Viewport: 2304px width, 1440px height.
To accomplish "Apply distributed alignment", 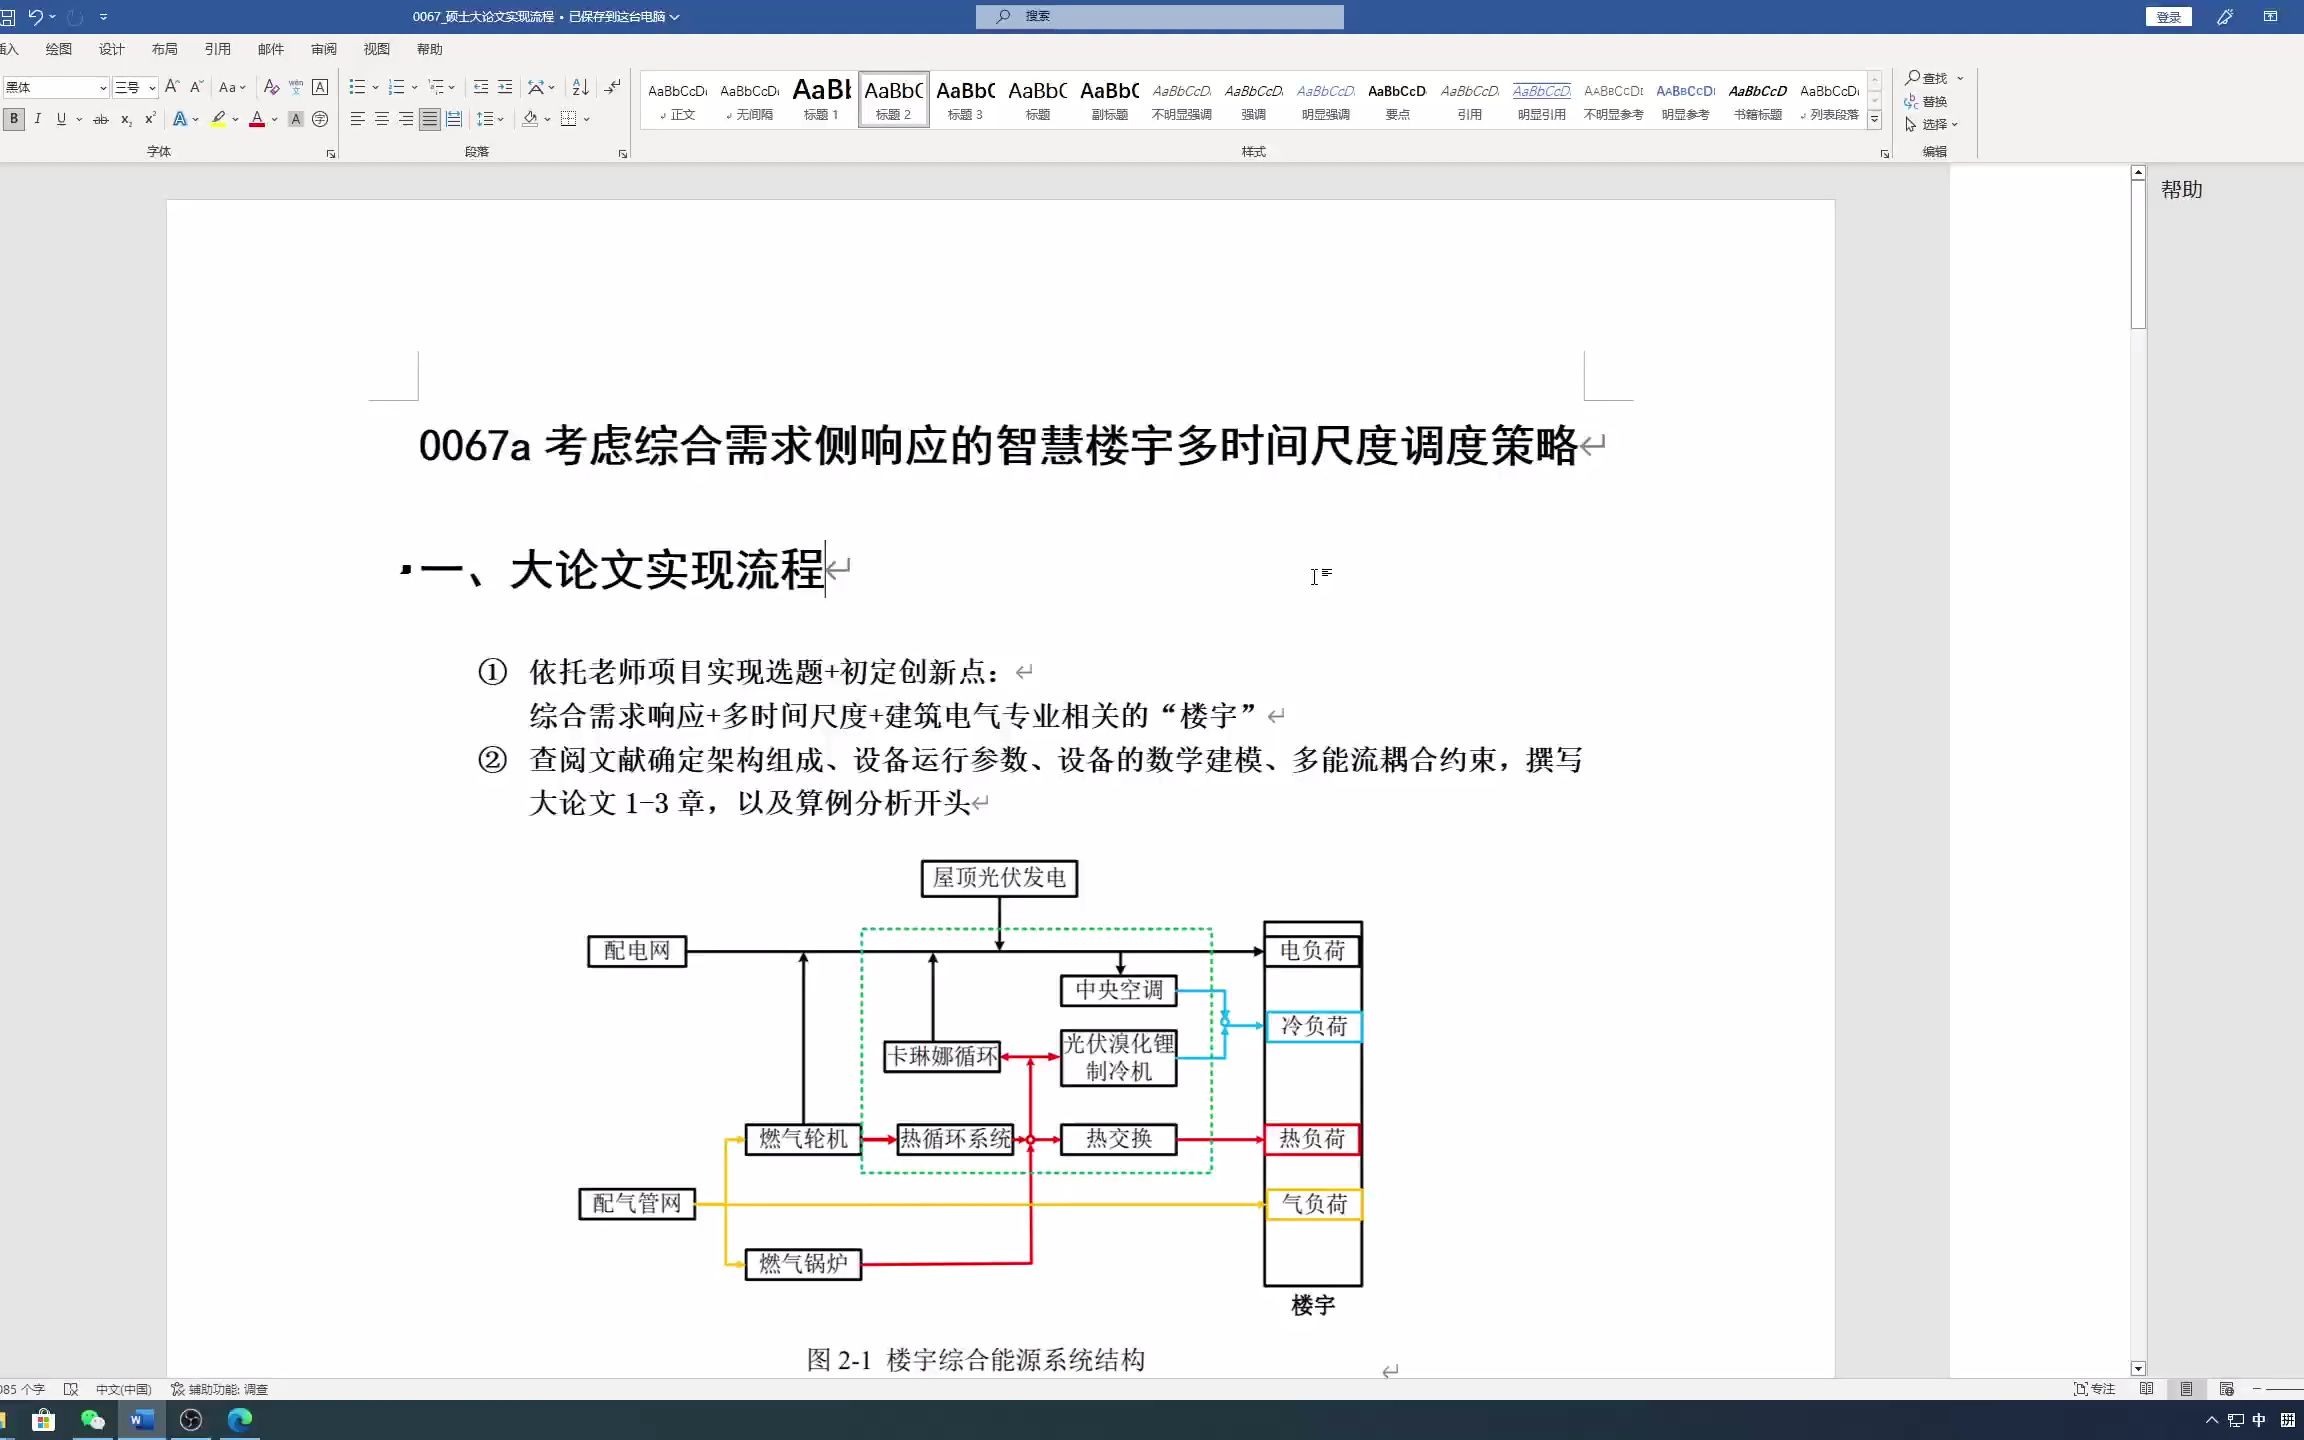I will tap(454, 119).
